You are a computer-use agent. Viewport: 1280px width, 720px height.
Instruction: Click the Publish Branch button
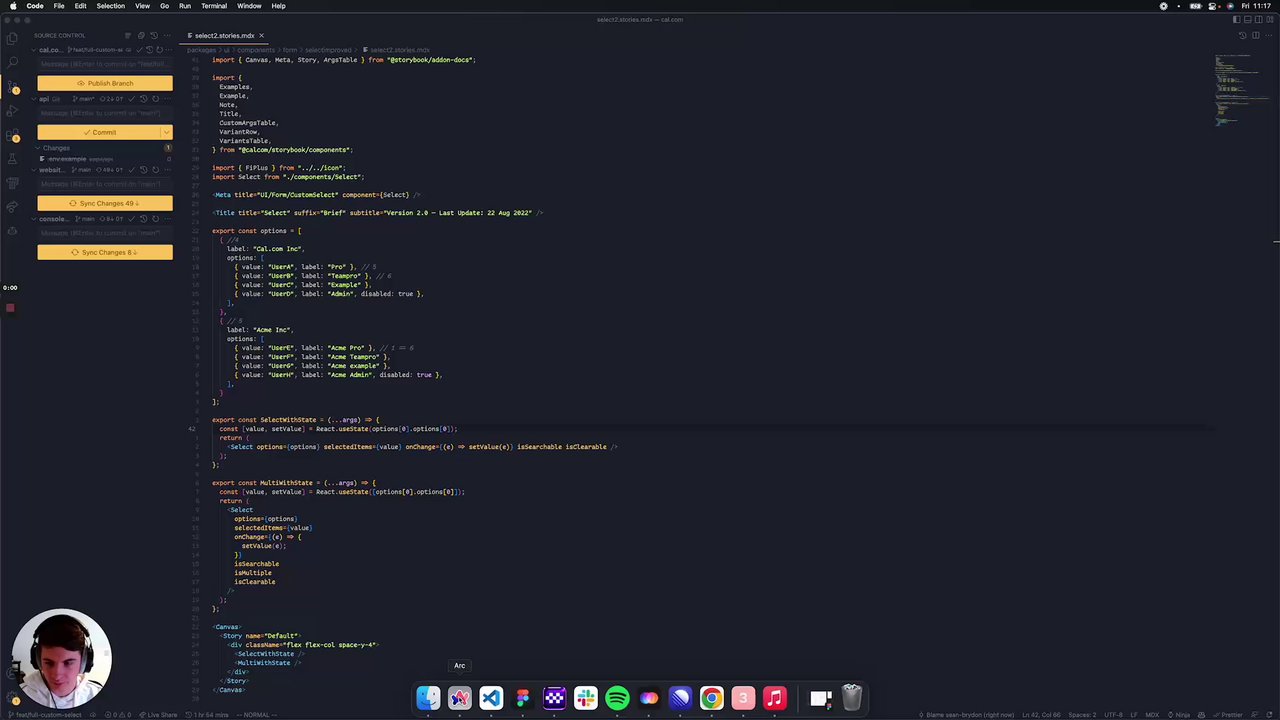(x=105, y=83)
